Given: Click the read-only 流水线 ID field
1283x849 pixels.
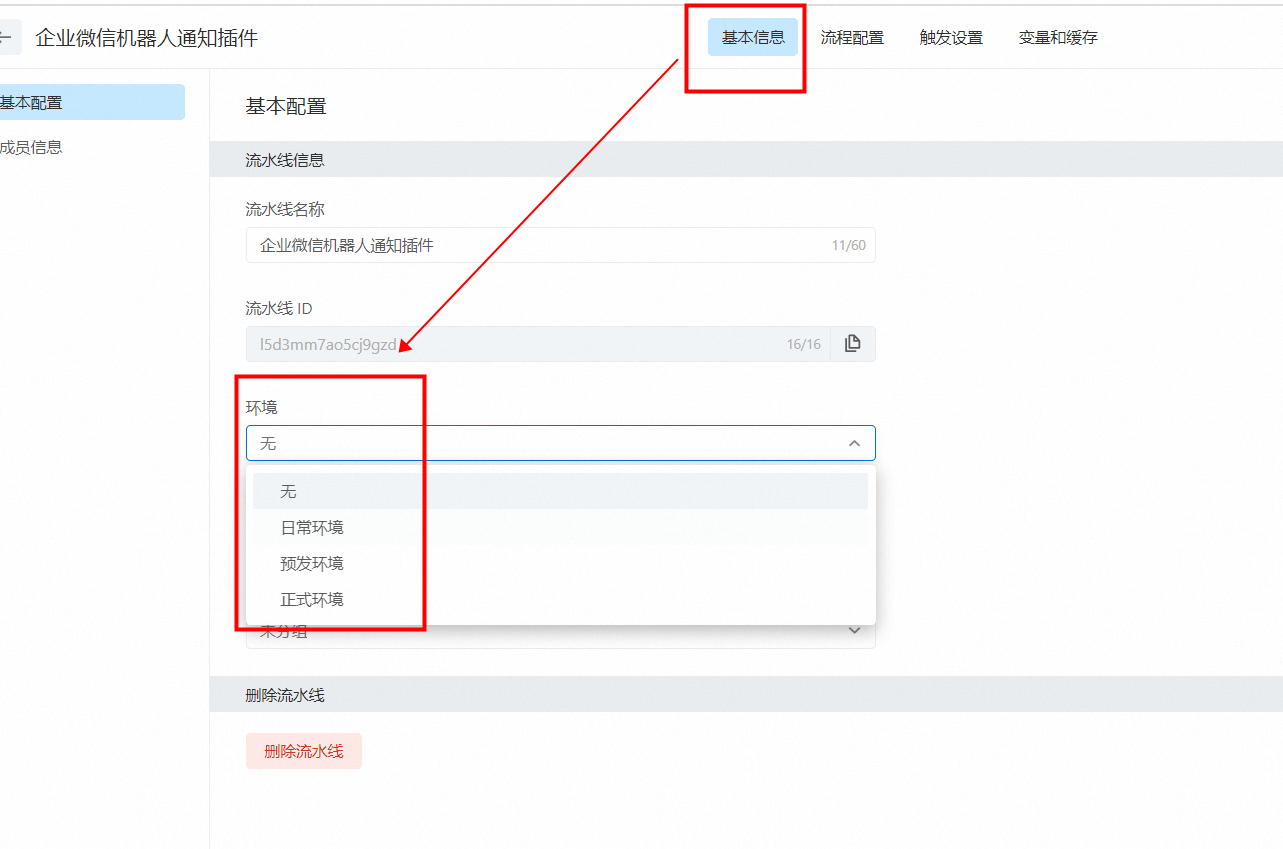Looking at the screenshot, I should coord(538,344).
